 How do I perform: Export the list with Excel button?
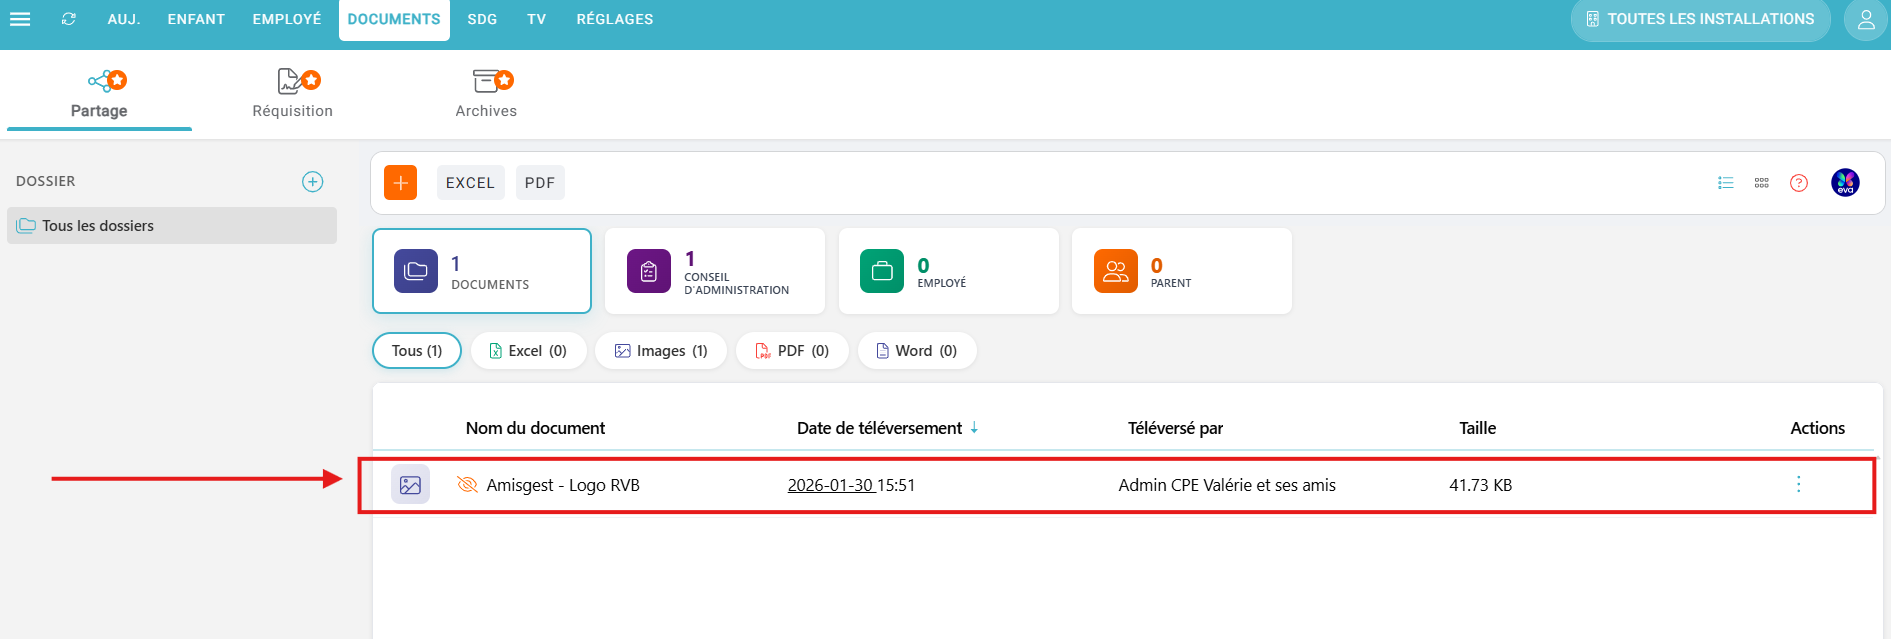click(470, 183)
